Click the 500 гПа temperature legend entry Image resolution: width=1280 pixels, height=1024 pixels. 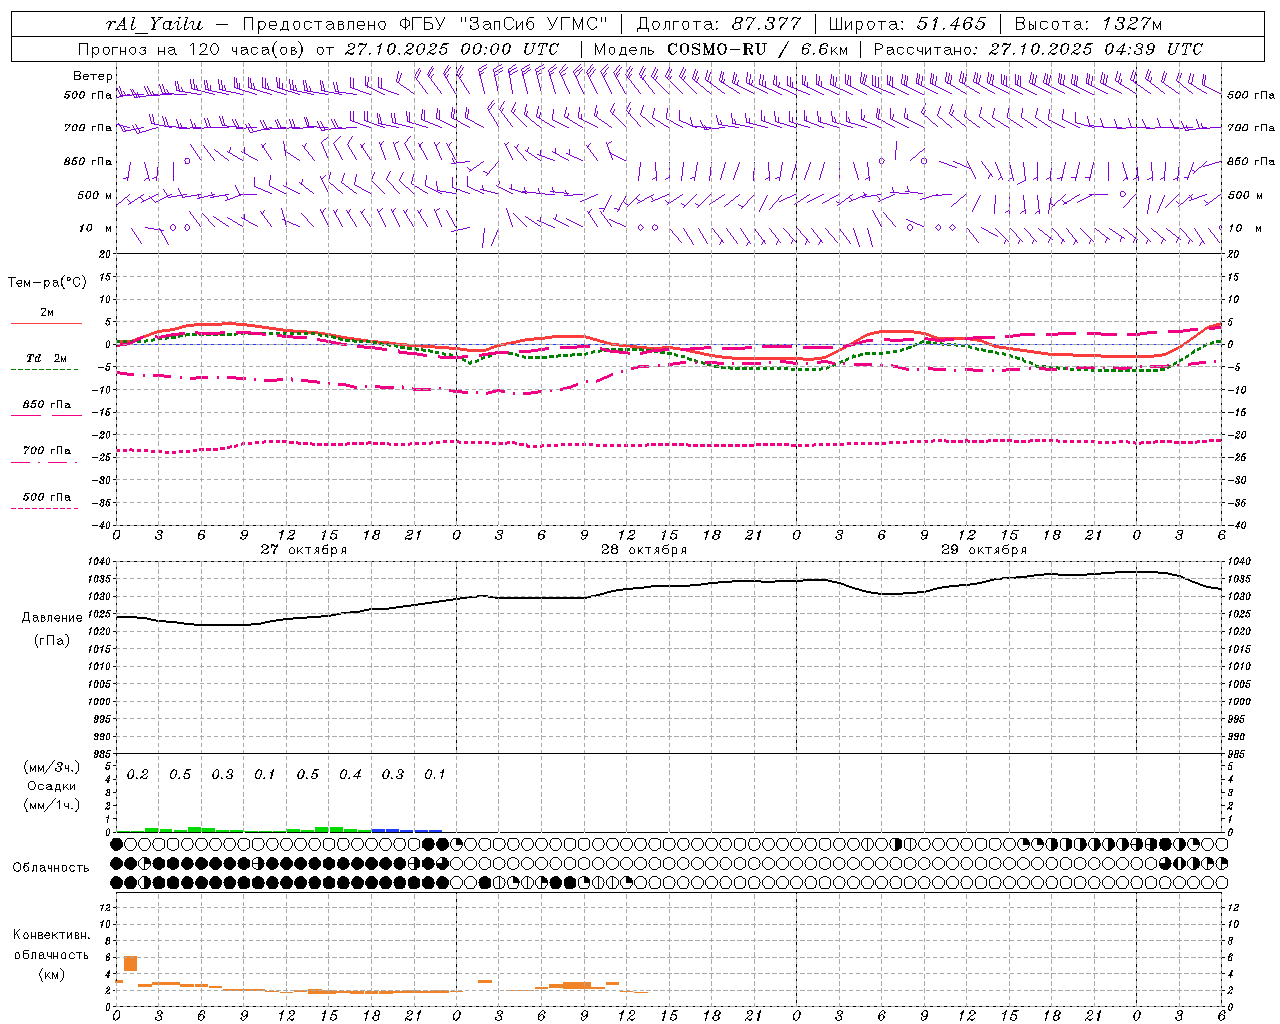click(x=46, y=498)
